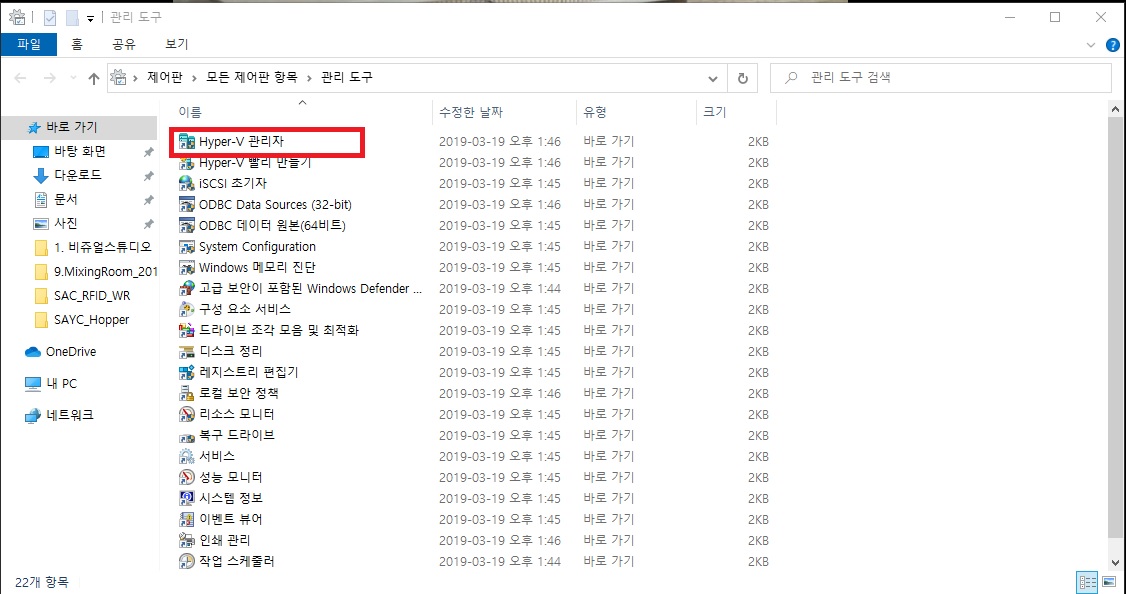Open the 홈 ribbon tab

pyautogui.click(x=76, y=45)
